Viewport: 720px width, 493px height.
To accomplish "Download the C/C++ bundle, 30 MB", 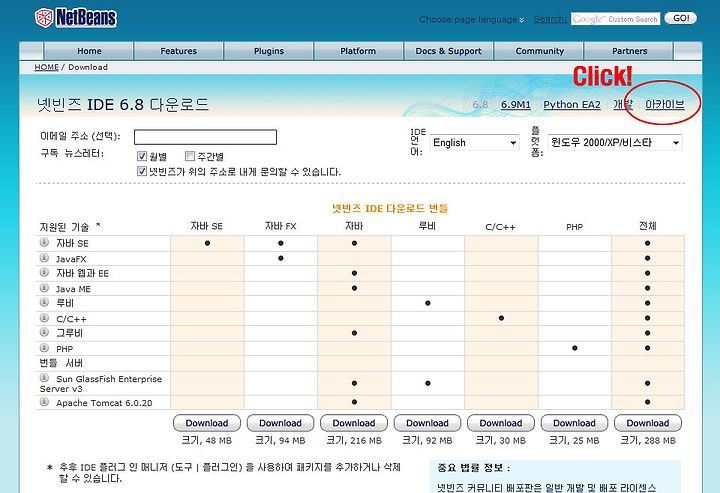I will coord(501,423).
